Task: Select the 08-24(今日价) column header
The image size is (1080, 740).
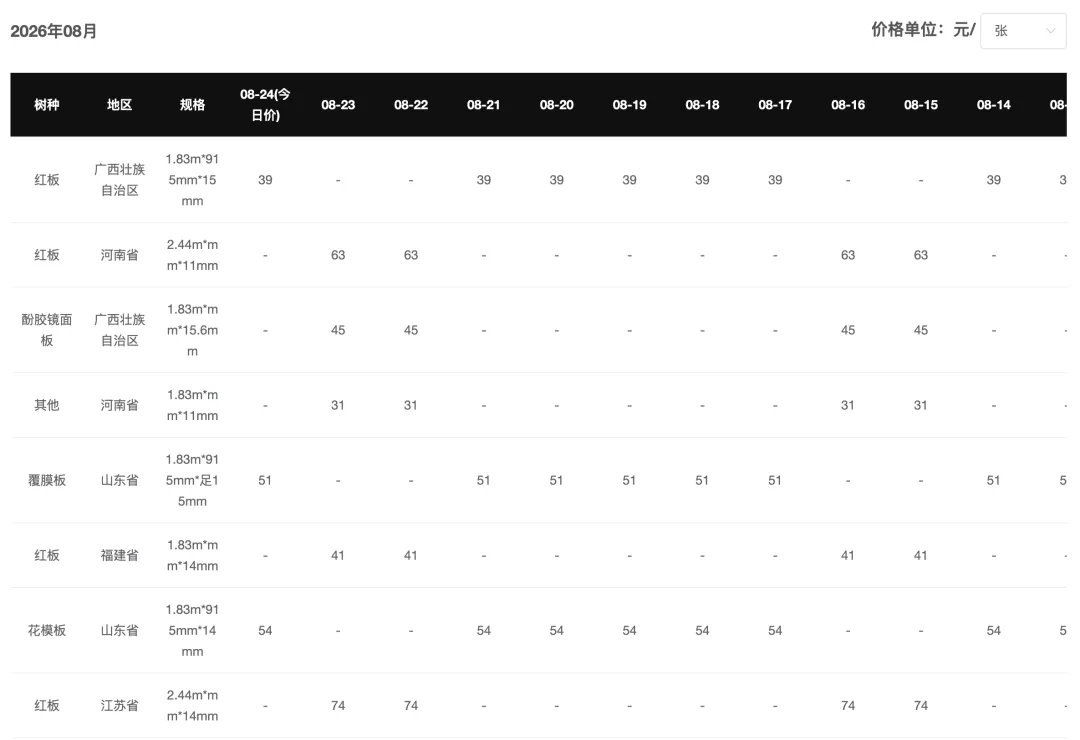Action: click(x=265, y=105)
